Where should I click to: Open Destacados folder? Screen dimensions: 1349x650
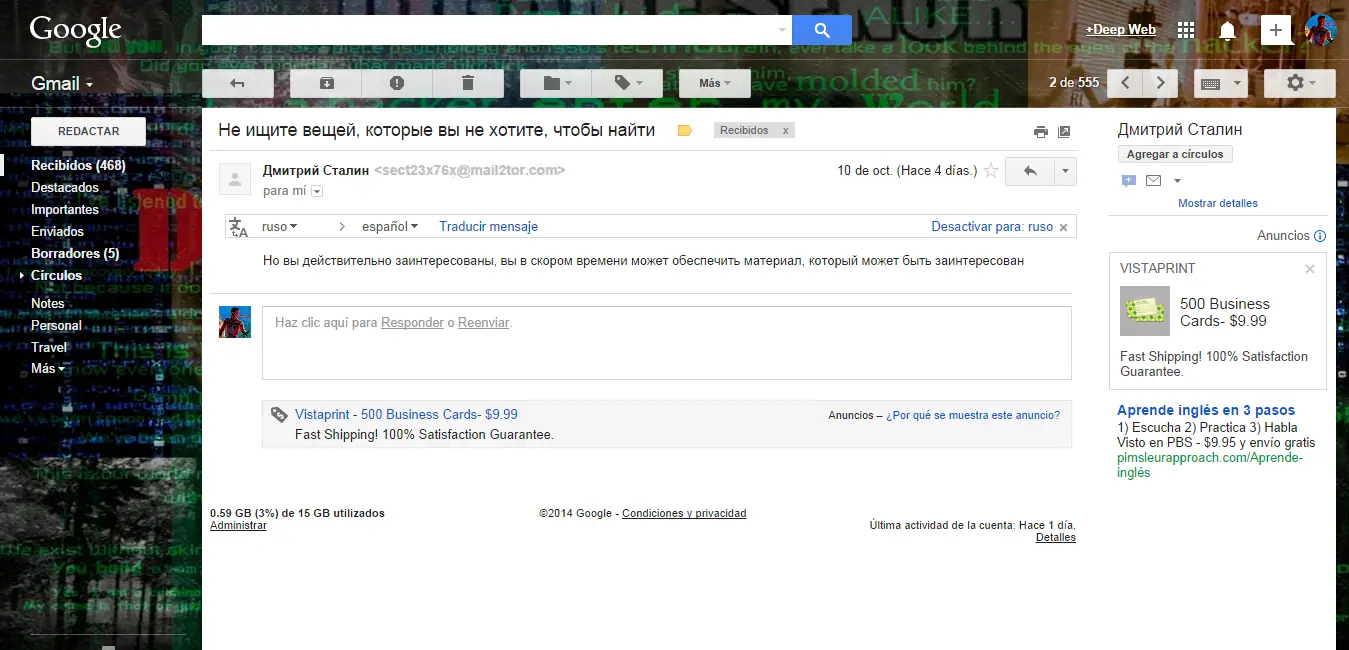65,188
